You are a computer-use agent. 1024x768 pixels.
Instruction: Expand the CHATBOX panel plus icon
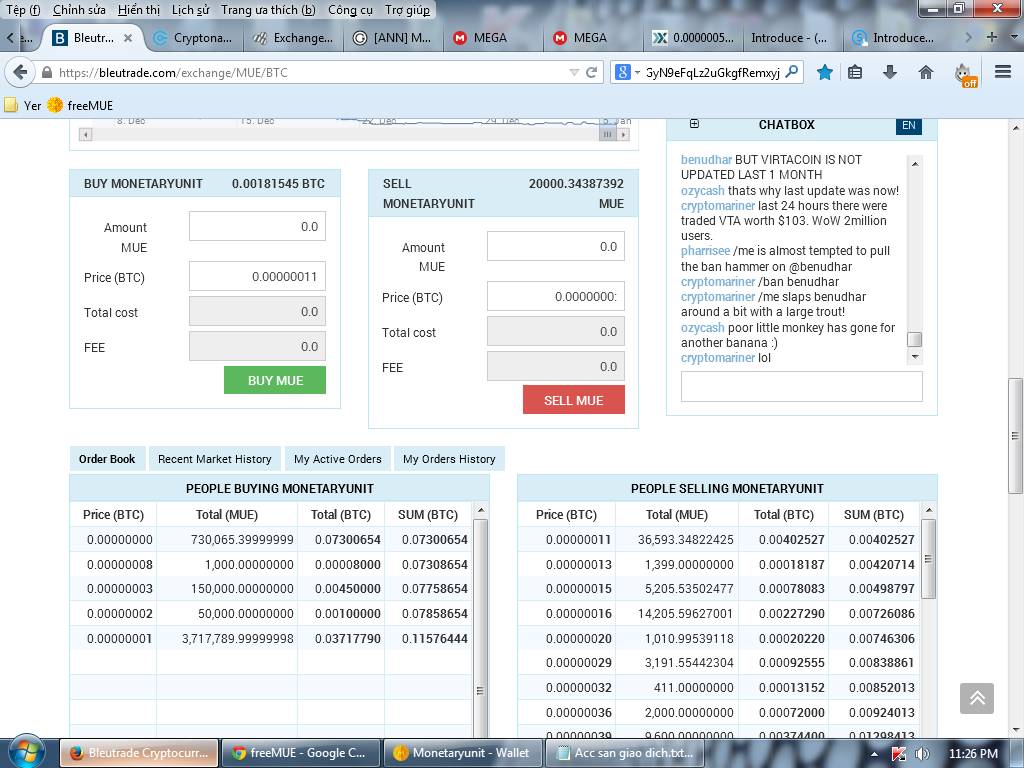(694, 124)
